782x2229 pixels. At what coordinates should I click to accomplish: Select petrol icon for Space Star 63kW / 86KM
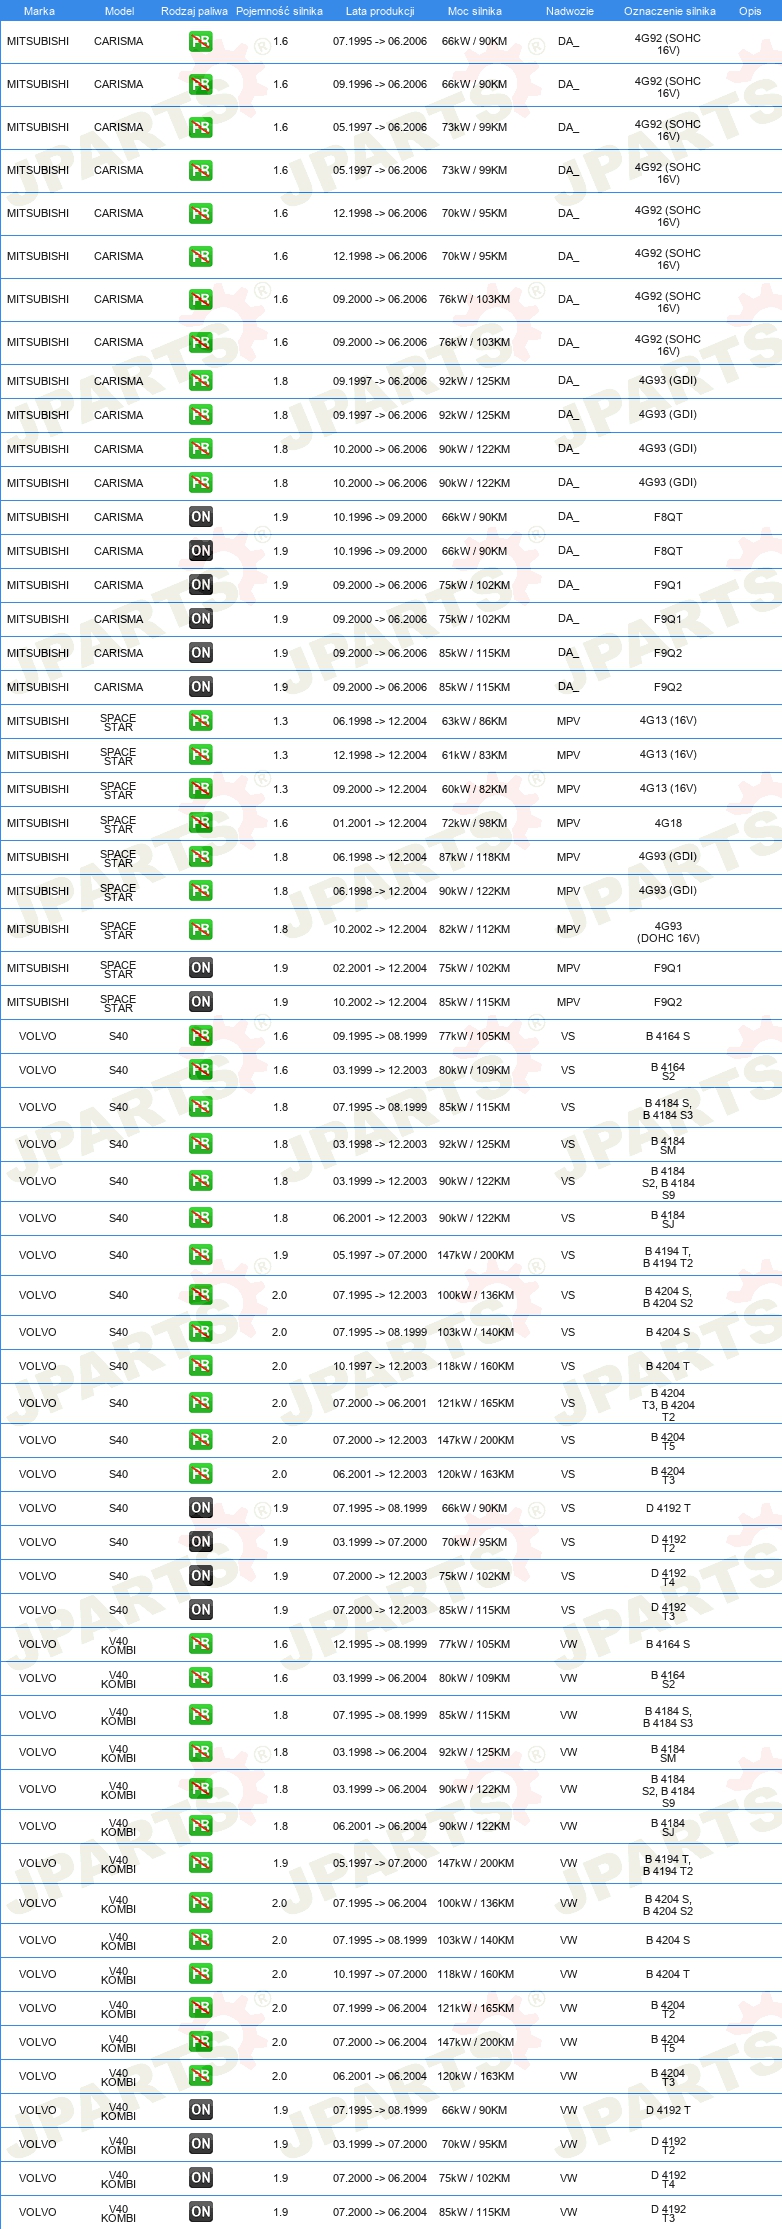[x=201, y=721]
